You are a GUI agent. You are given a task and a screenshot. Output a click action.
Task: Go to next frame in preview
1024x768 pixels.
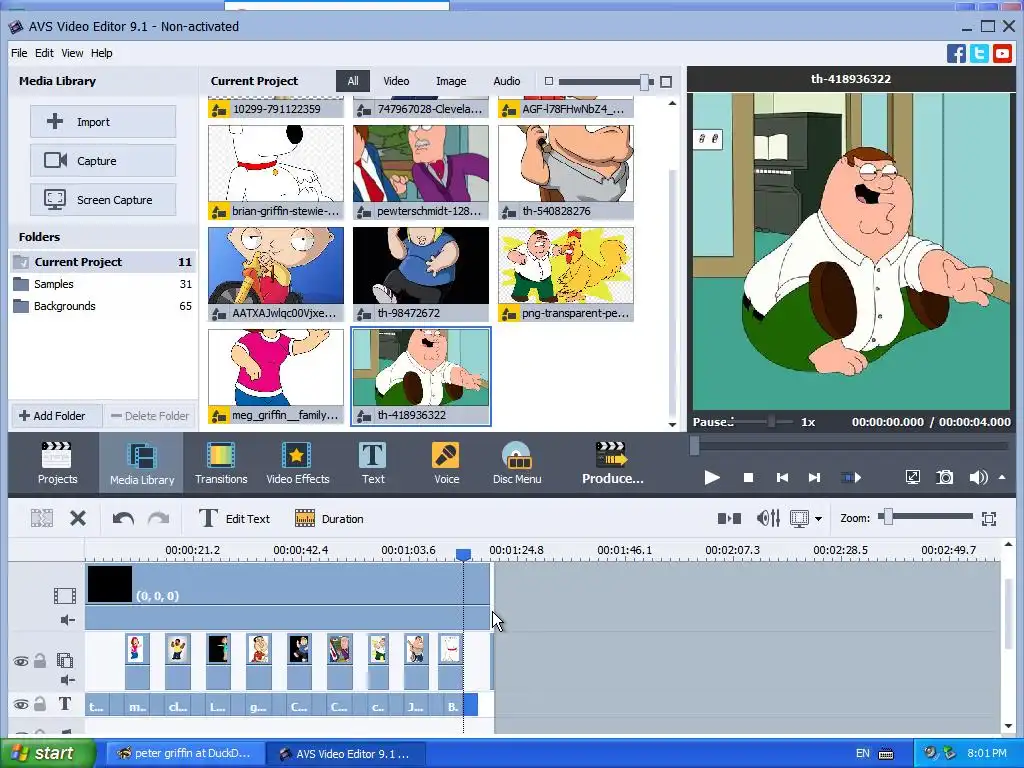[x=814, y=478]
